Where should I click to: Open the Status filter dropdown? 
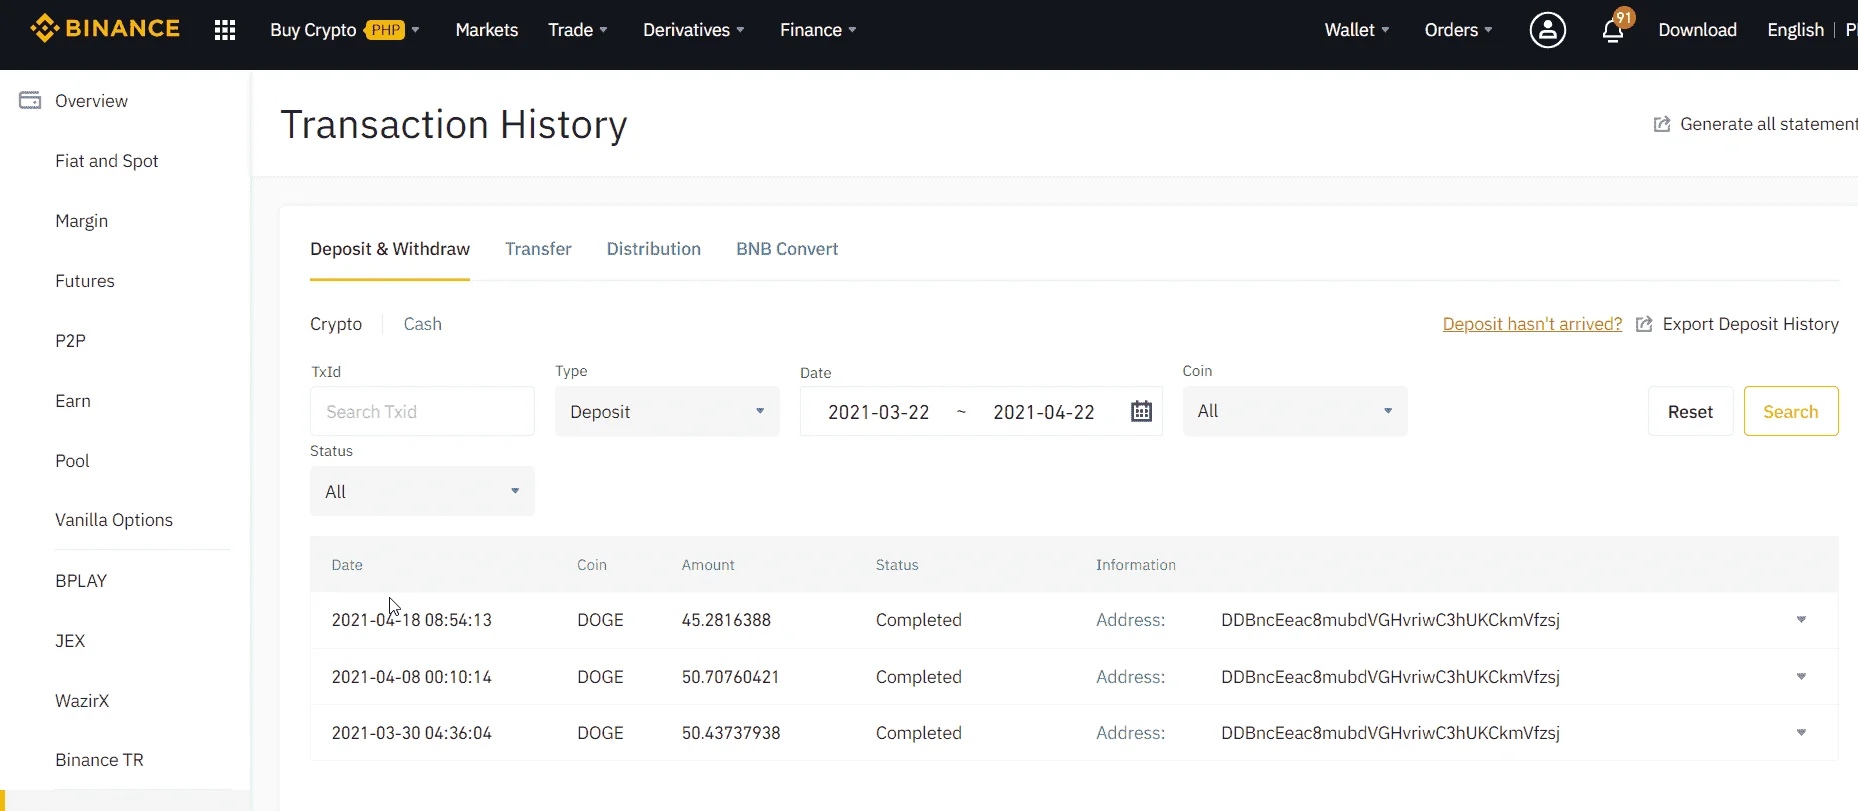click(422, 491)
